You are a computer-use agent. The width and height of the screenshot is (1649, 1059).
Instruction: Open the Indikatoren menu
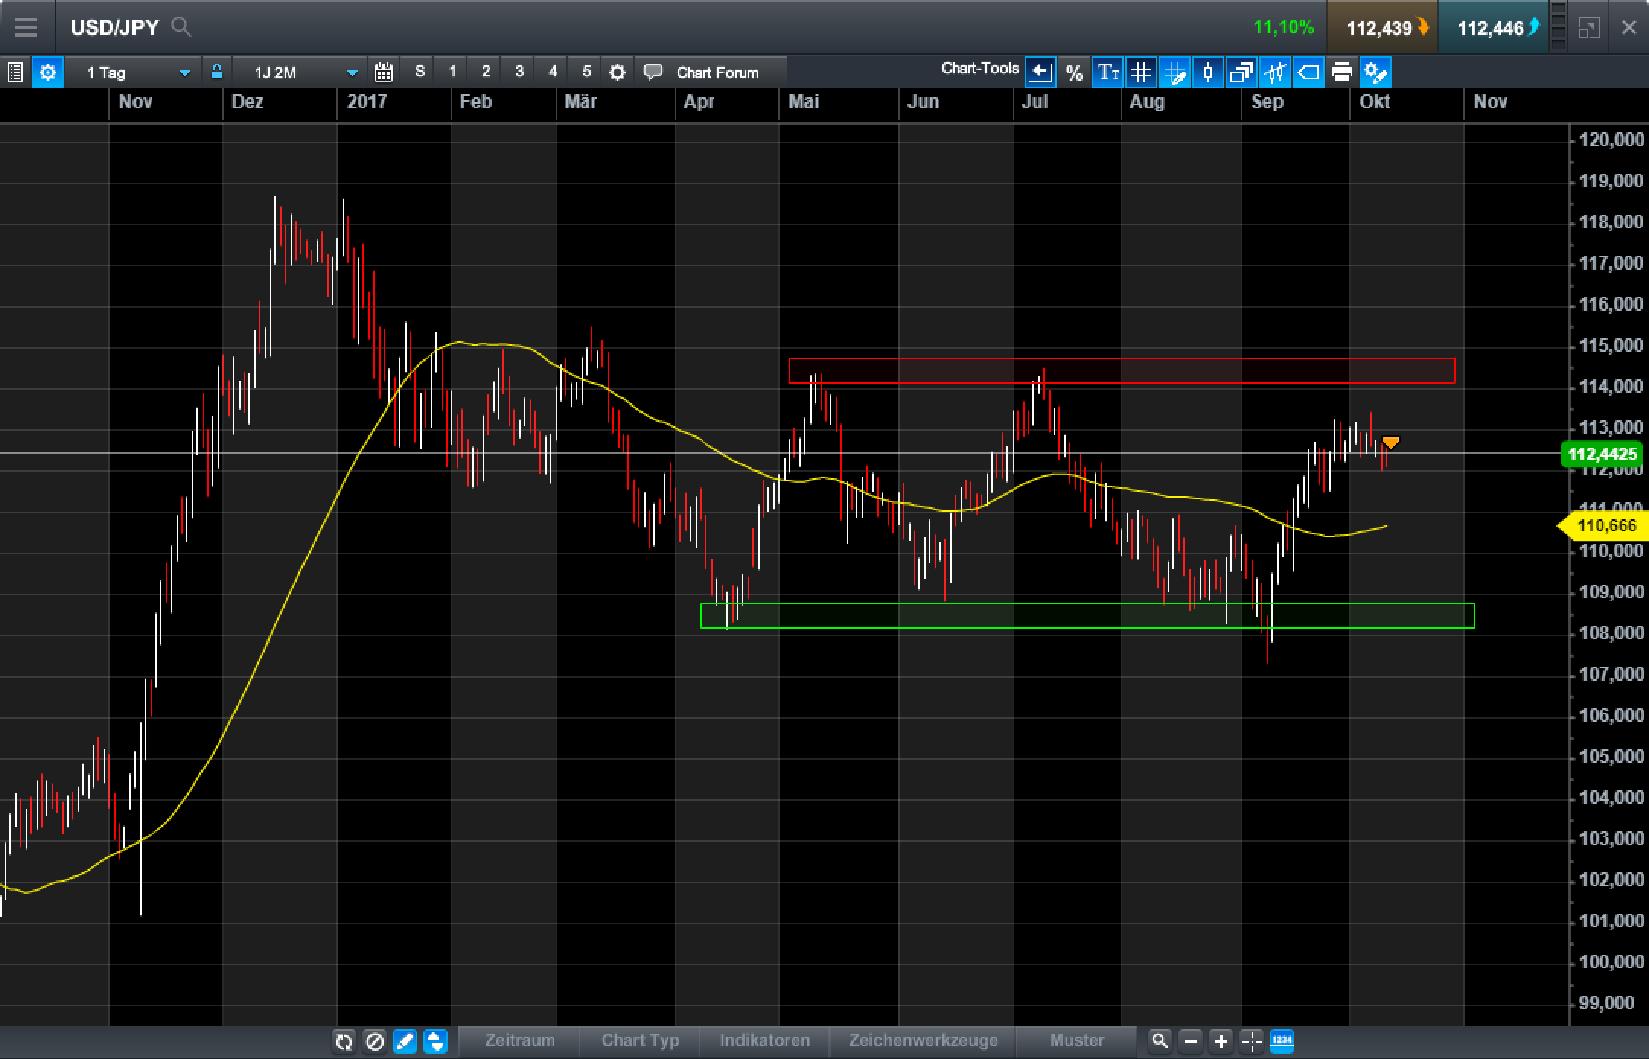coord(764,1040)
